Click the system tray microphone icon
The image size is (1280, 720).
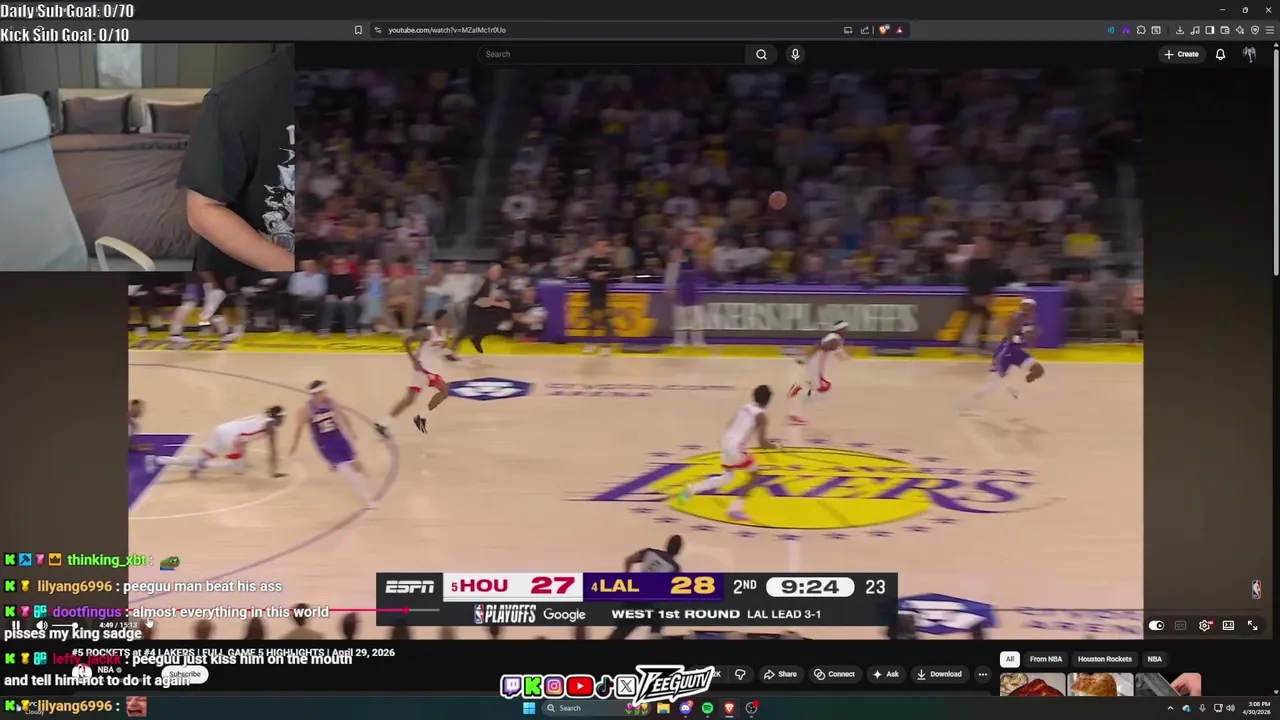[1202, 708]
